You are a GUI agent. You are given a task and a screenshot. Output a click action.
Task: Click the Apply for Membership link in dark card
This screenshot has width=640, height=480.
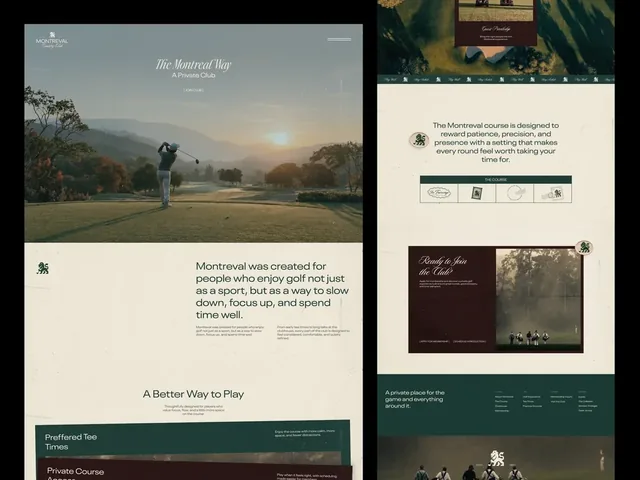click(434, 341)
